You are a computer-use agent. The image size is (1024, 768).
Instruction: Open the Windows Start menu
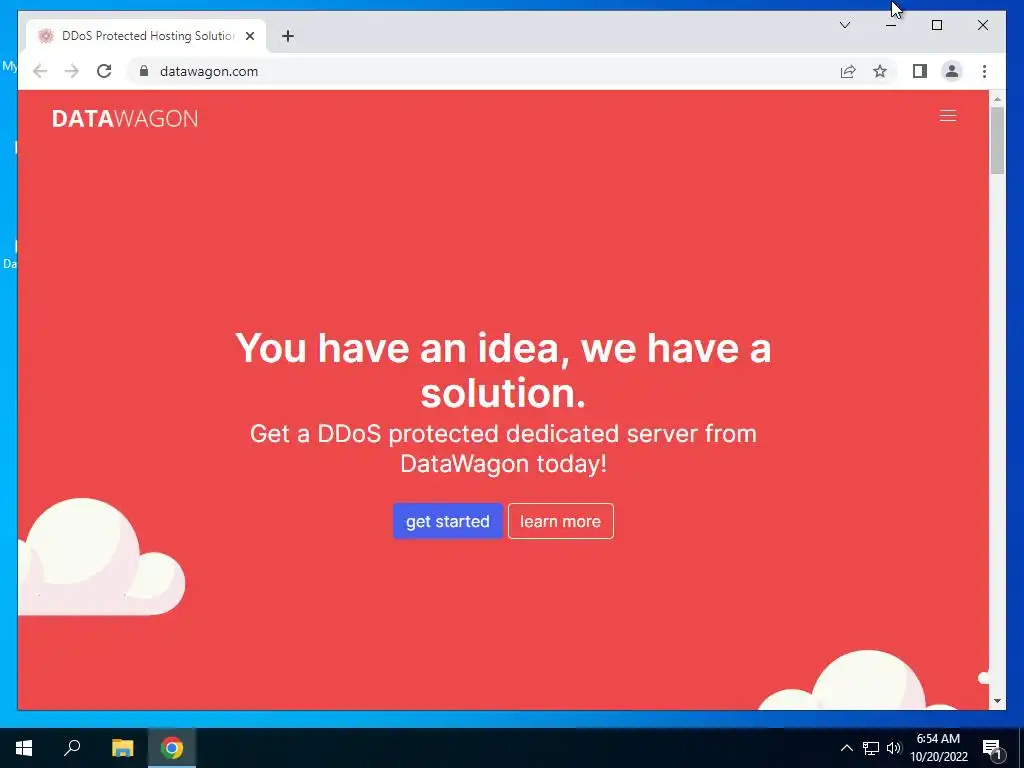click(24, 748)
